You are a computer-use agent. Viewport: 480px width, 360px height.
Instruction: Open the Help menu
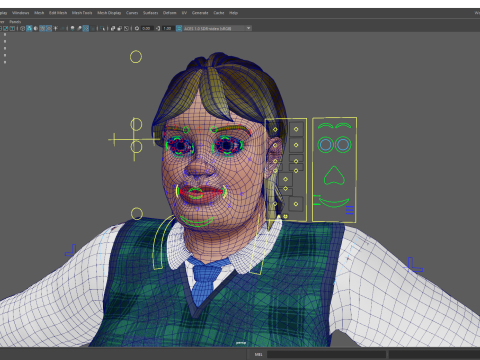(x=233, y=13)
